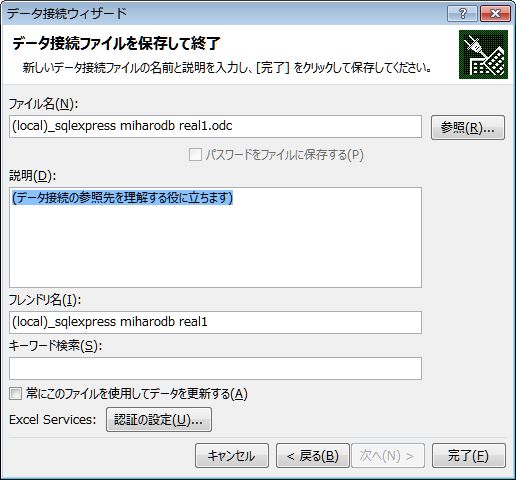Click the data connection plug icon
Image resolution: width=516 pixels, height=480 pixels.
point(483,54)
